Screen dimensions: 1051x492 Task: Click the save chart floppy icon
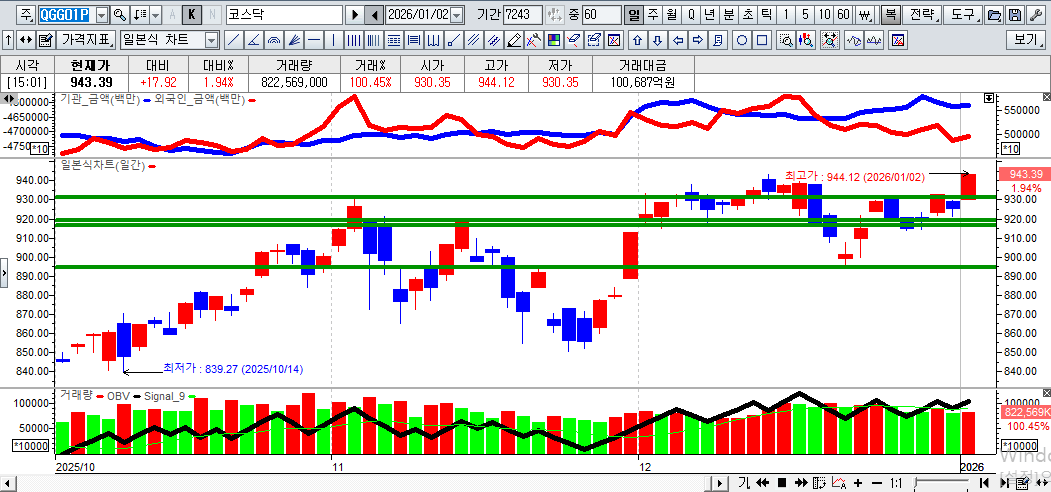[1015, 15]
